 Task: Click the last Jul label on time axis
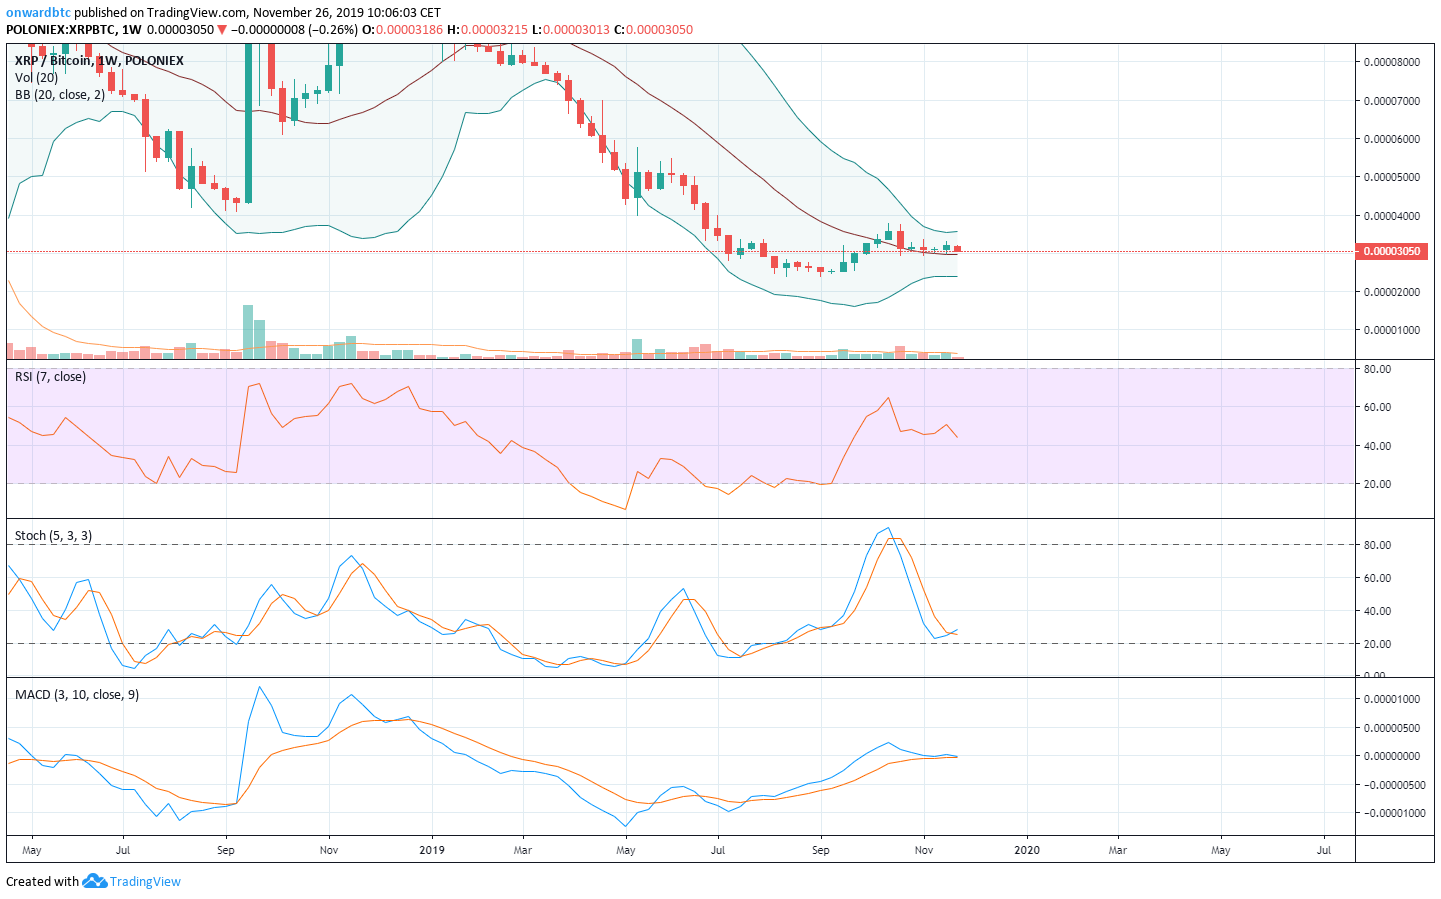coord(1324,850)
